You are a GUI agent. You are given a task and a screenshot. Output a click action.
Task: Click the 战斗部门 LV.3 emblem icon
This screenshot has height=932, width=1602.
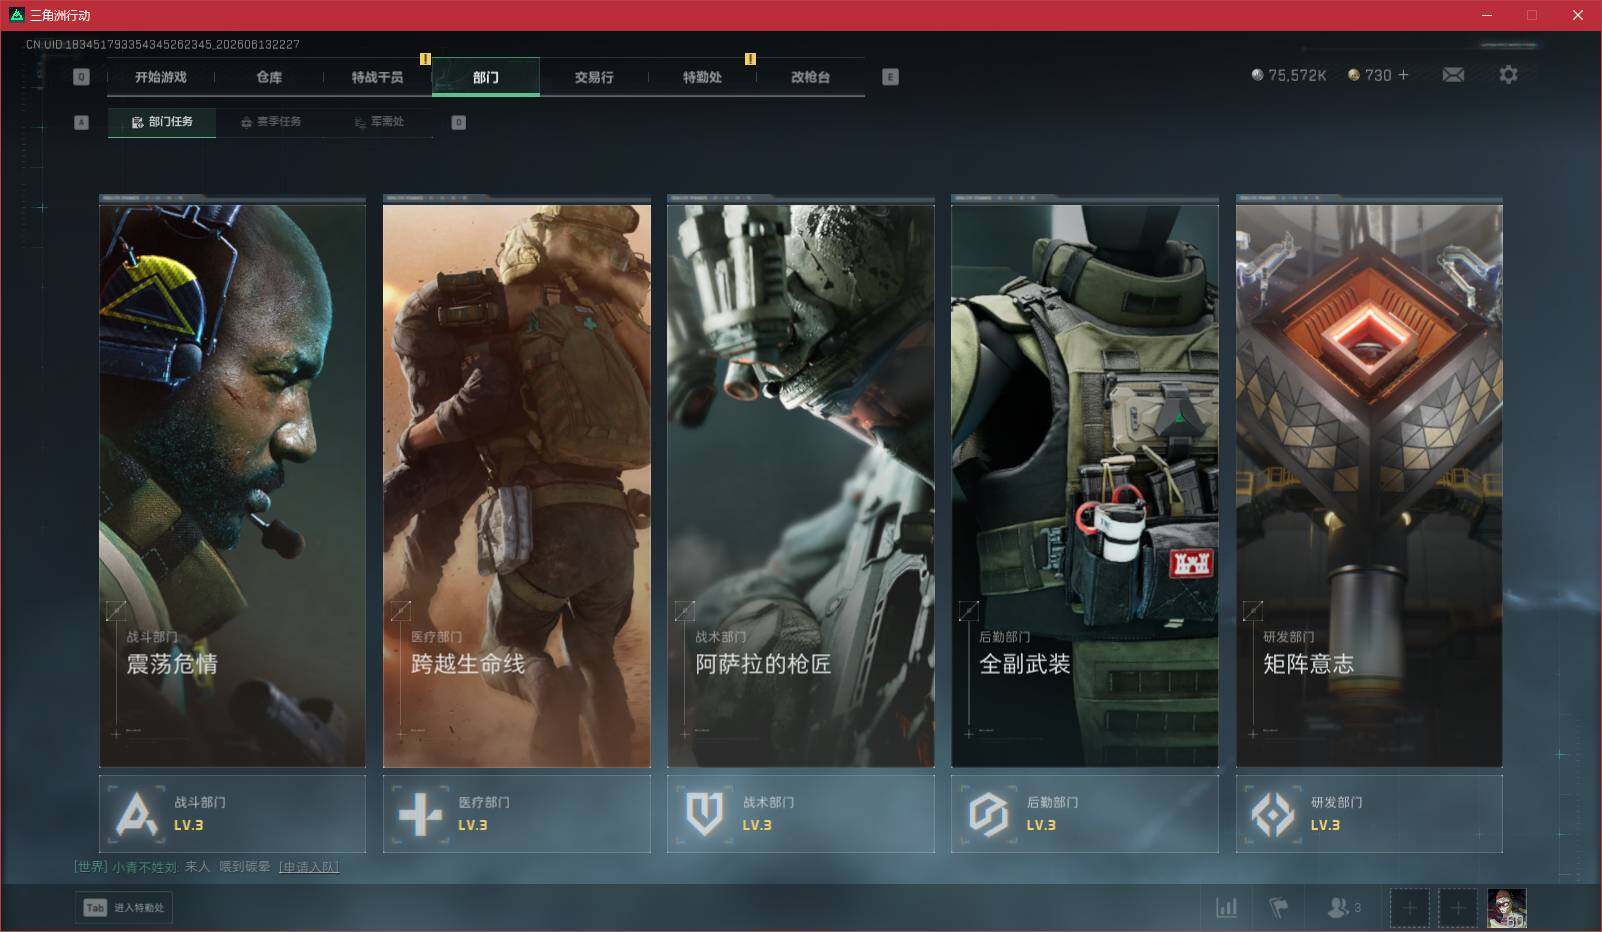[x=137, y=814]
